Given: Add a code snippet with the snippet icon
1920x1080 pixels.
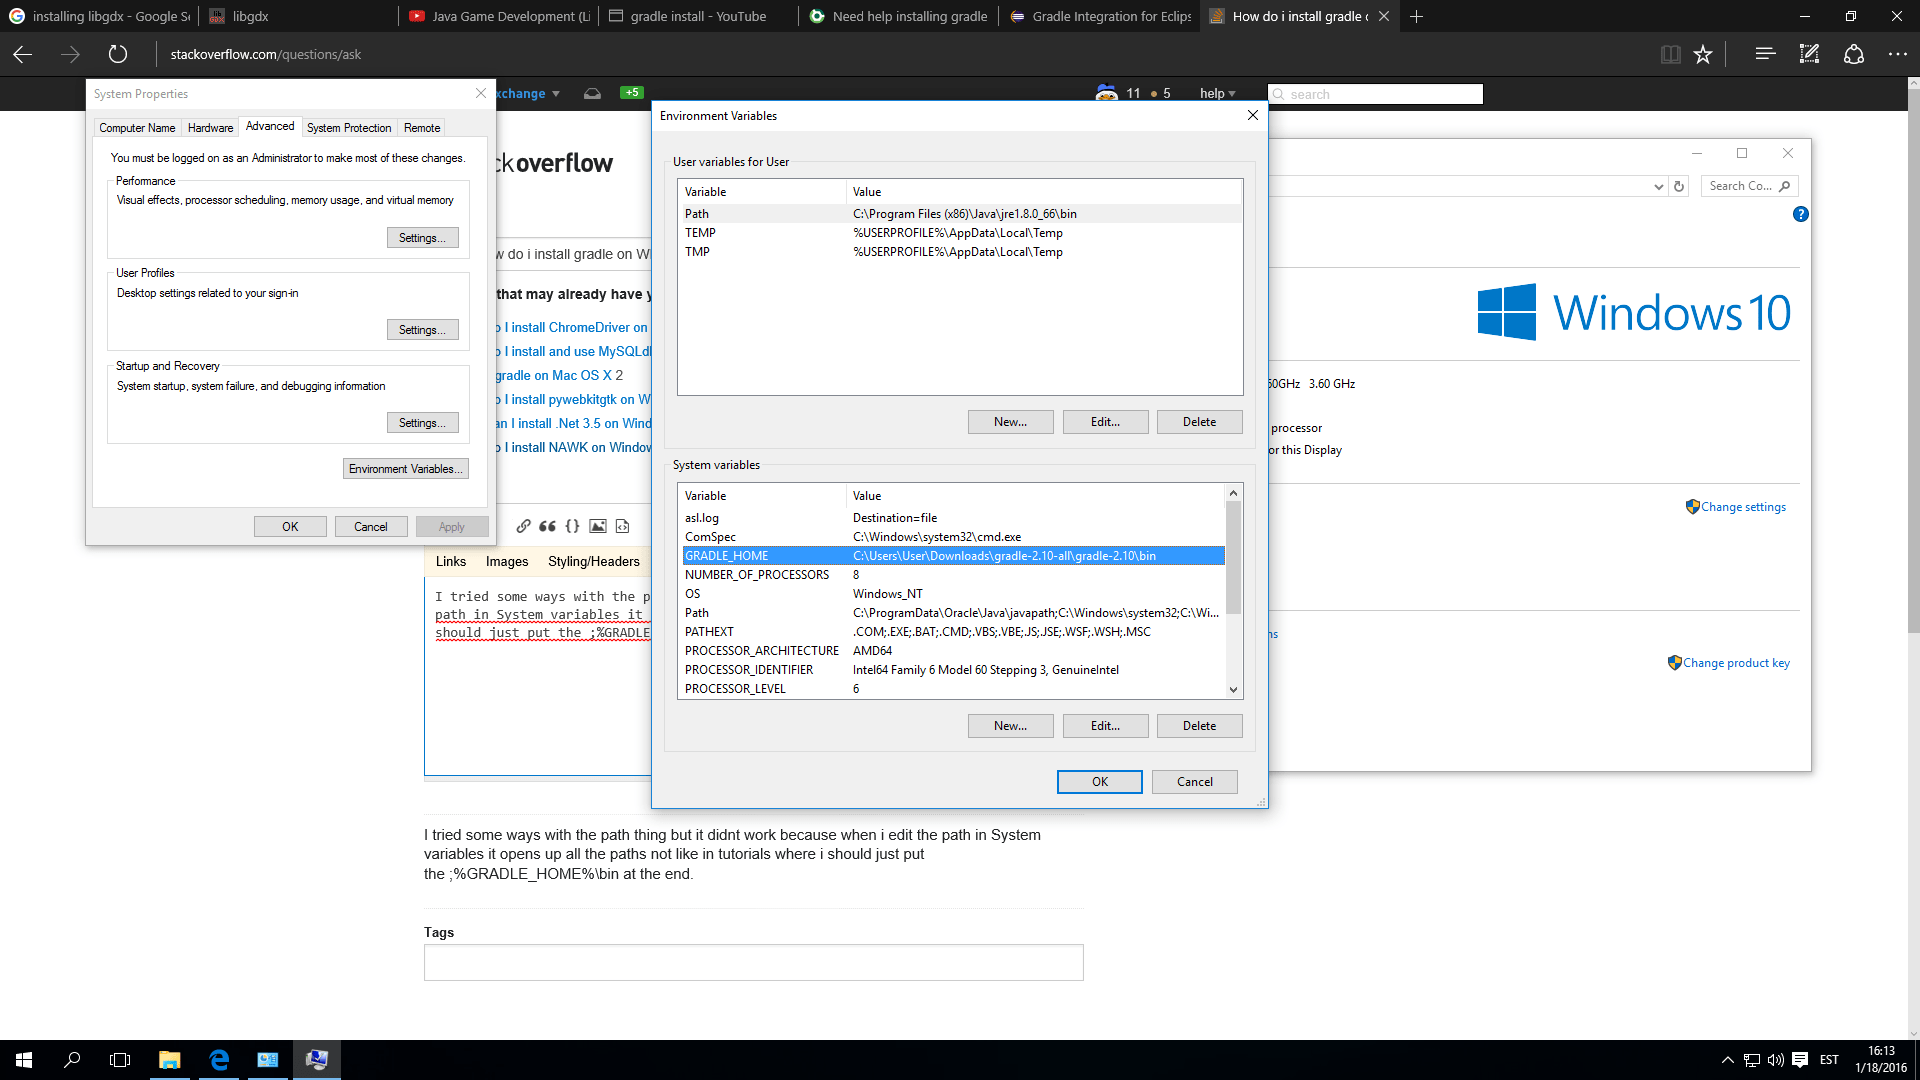Looking at the screenshot, I should (x=623, y=527).
